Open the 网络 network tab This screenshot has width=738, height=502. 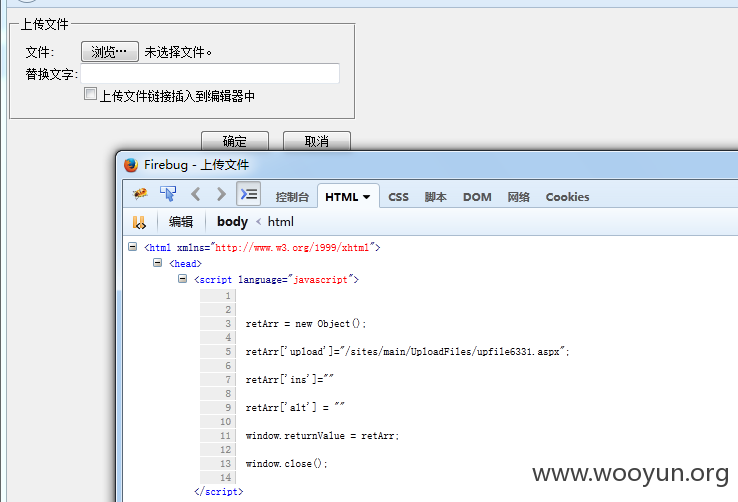(x=518, y=197)
